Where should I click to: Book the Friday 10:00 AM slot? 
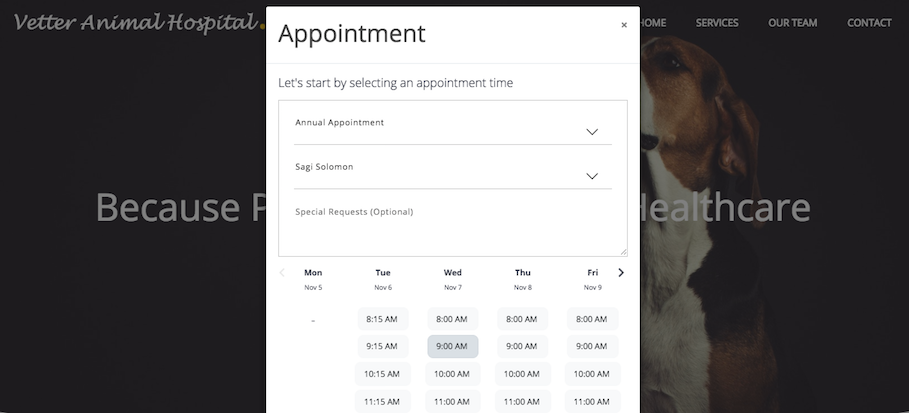click(592, 374)
